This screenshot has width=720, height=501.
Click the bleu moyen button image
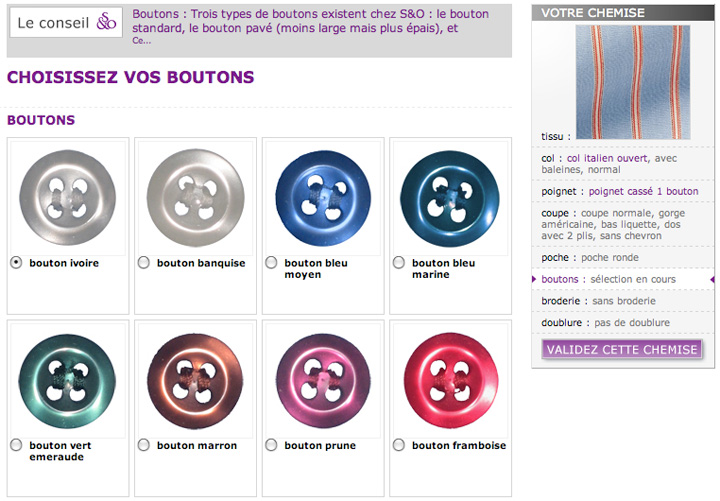(x=323, y=198)
